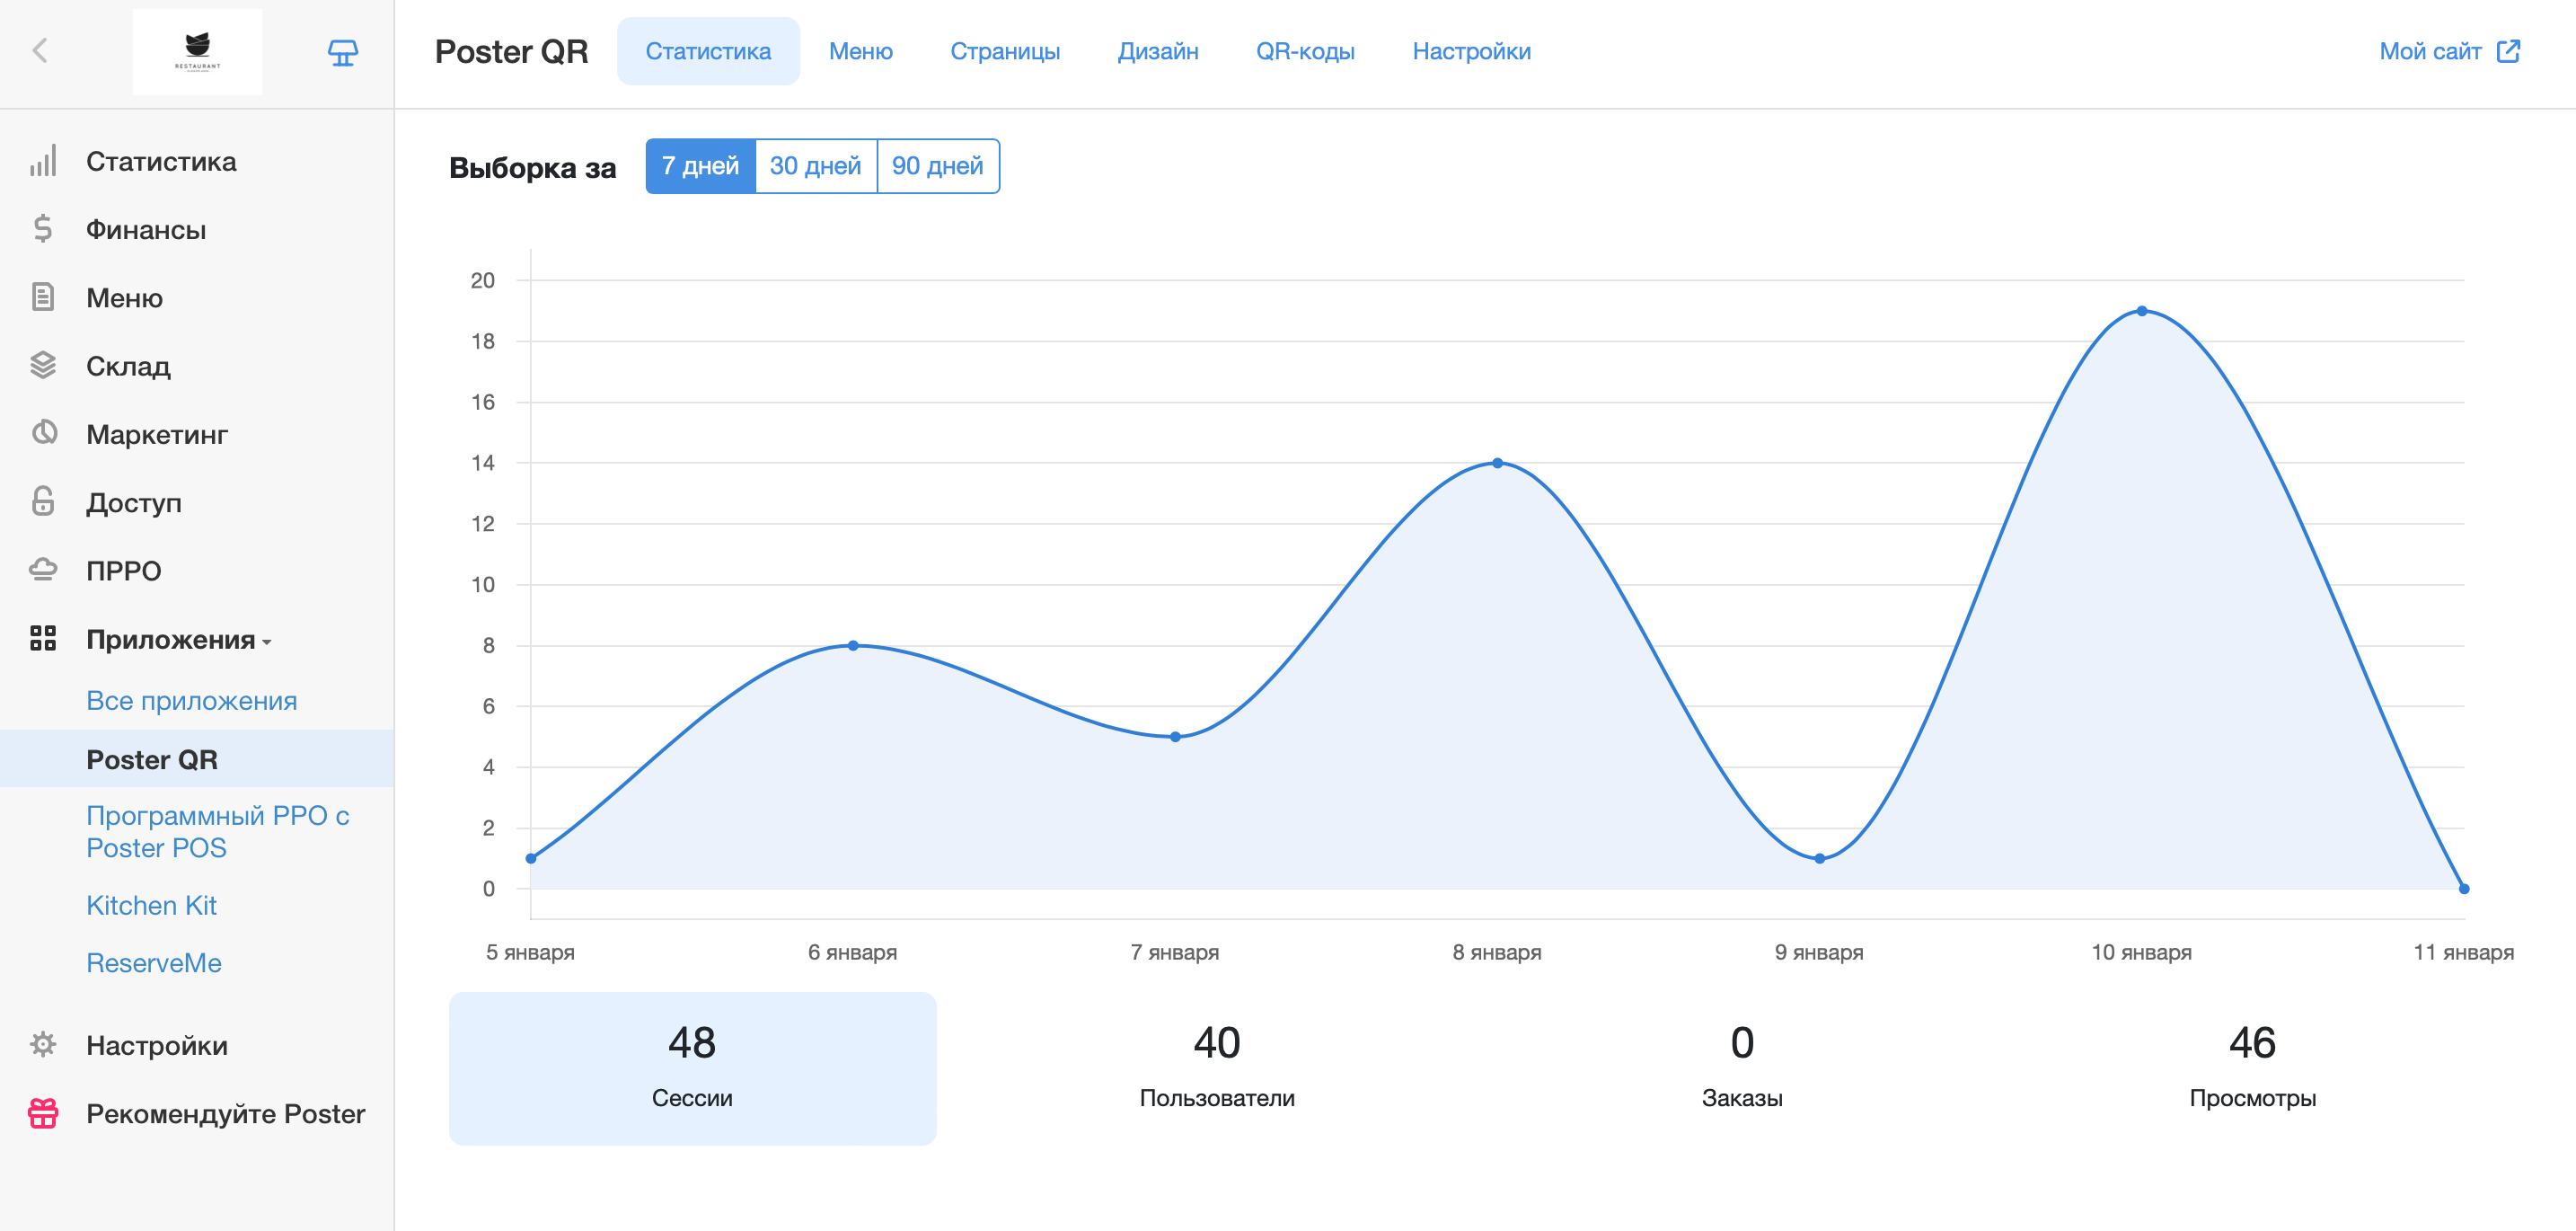
Task: Click the Настройки gear icon in sidebar
Action: 43,1045
